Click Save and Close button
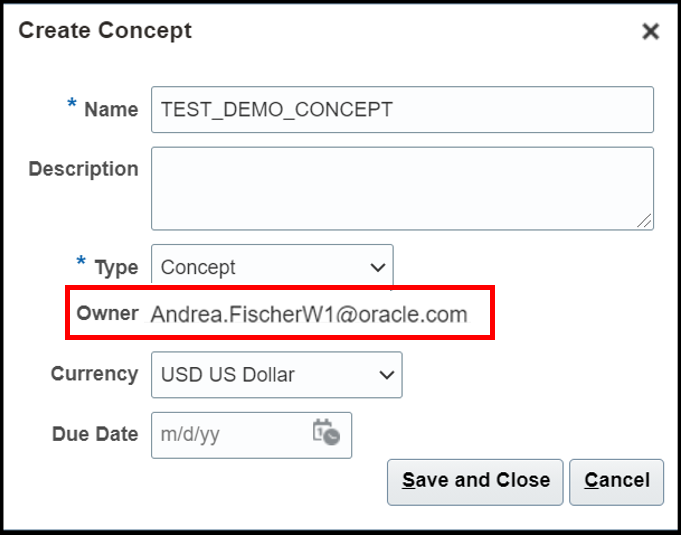Viewport: 682px width, 535px height. click(x=475, y=482)
